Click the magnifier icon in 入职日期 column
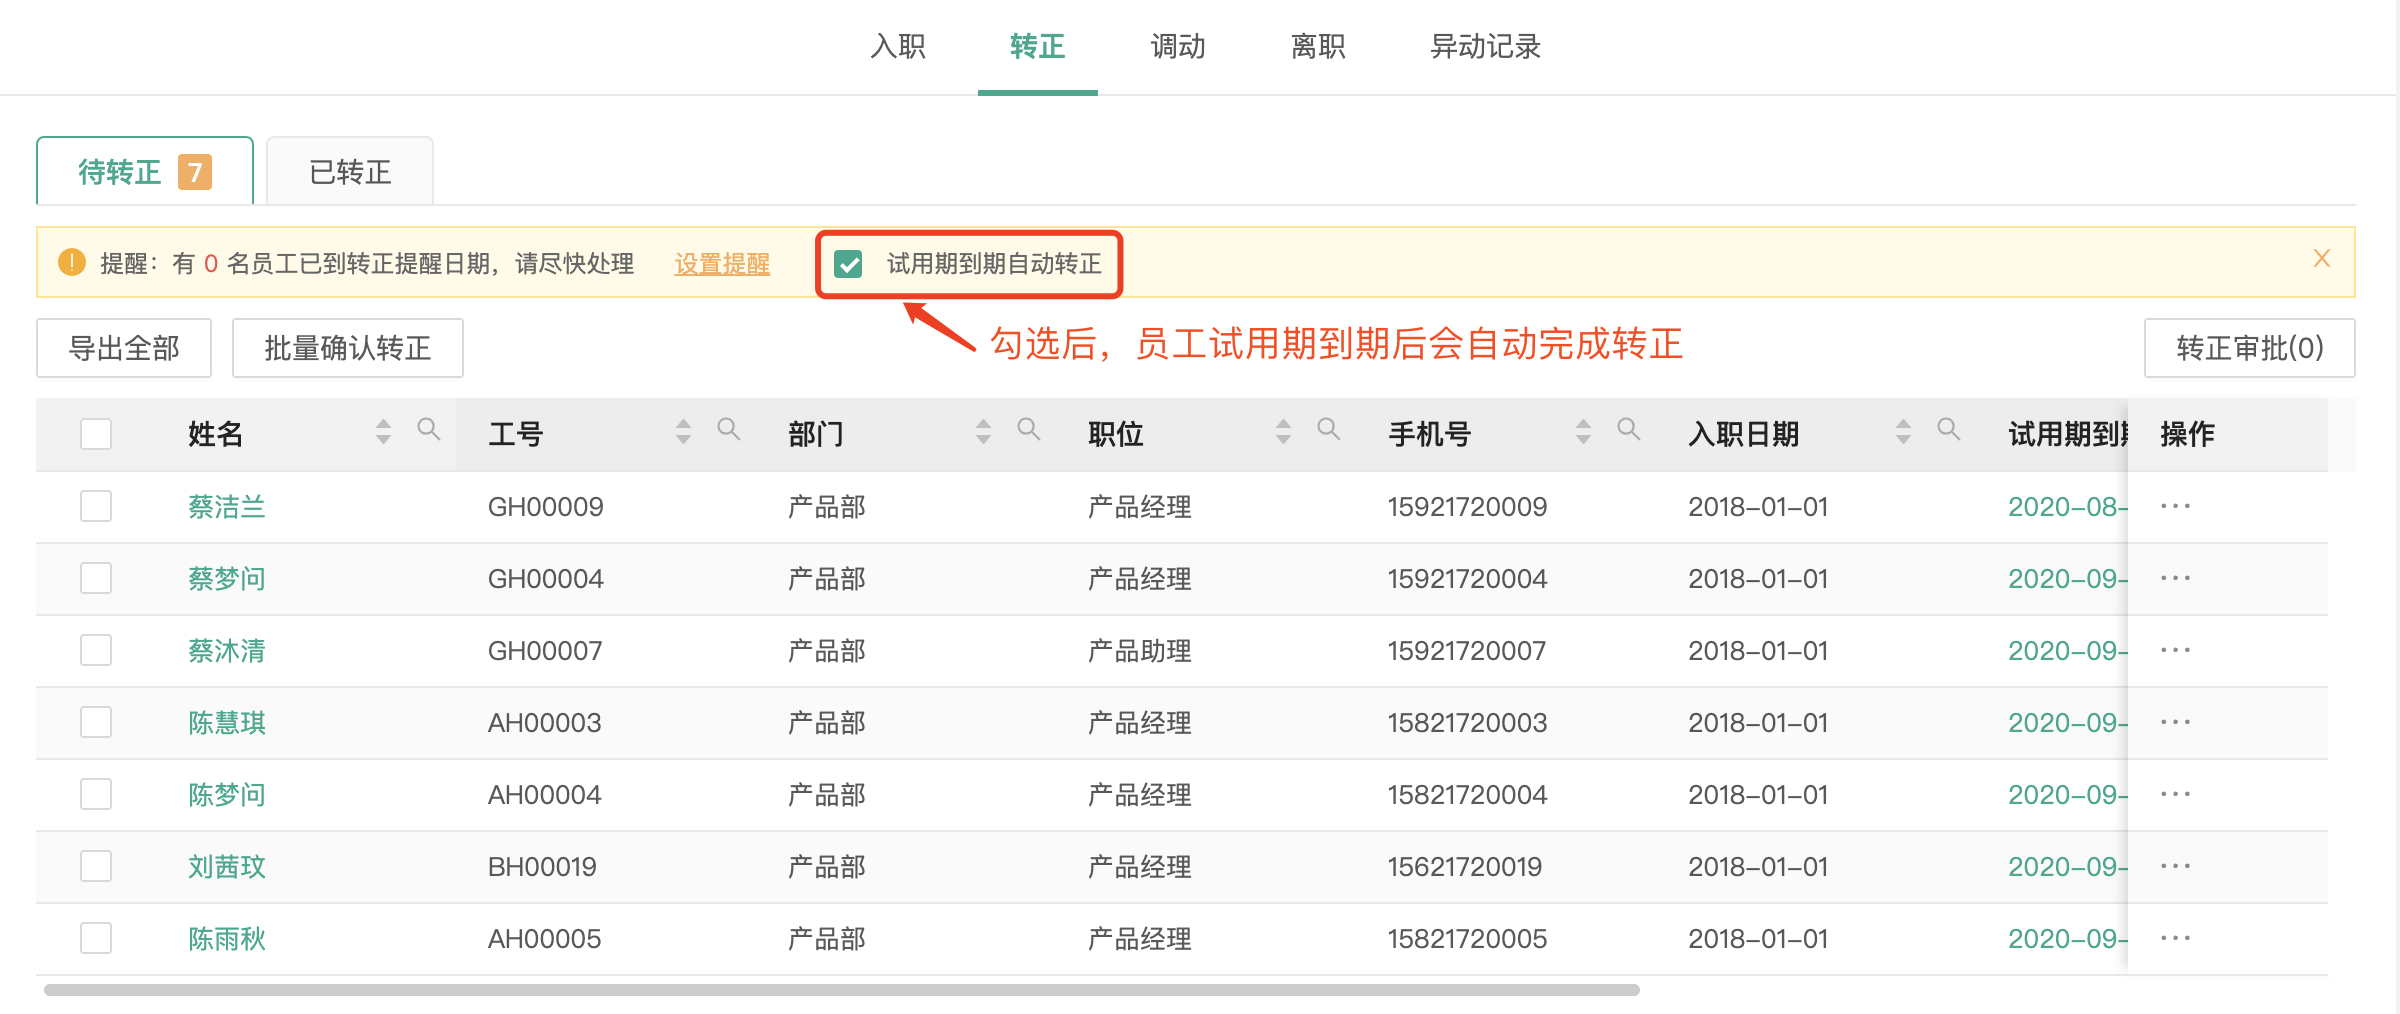The height and width of the screenshot is (1014, 2400). tap(1948, 430)
